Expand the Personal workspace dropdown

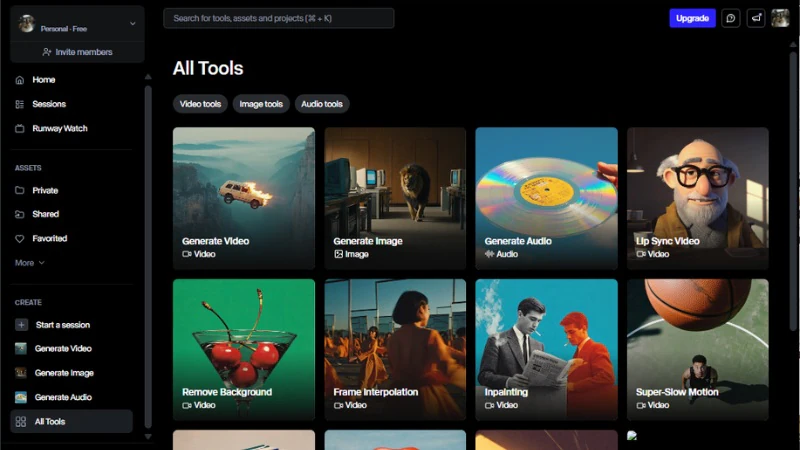pos(132,23)
